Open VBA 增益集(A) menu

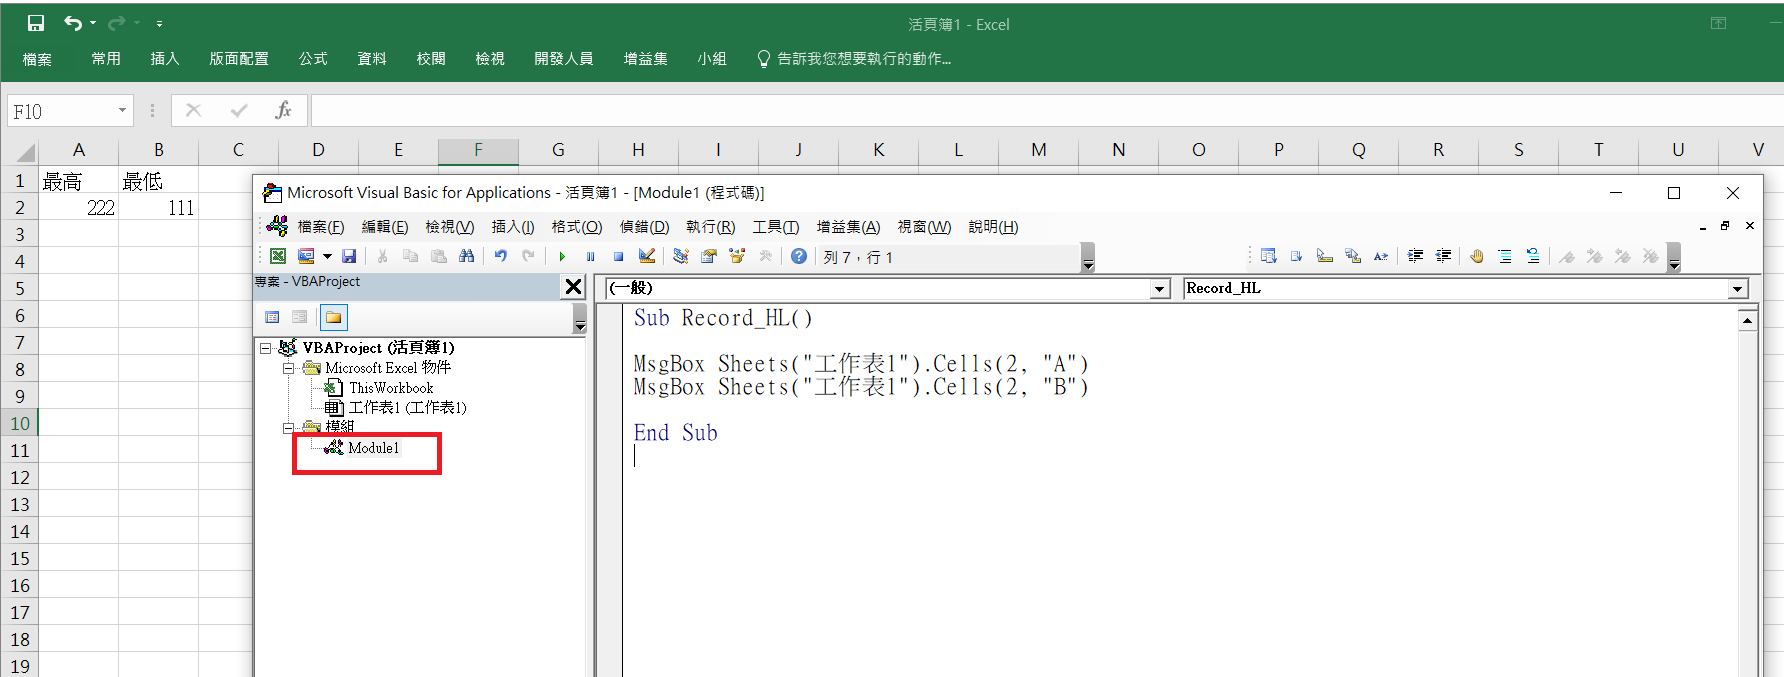[x=849, y=227]
